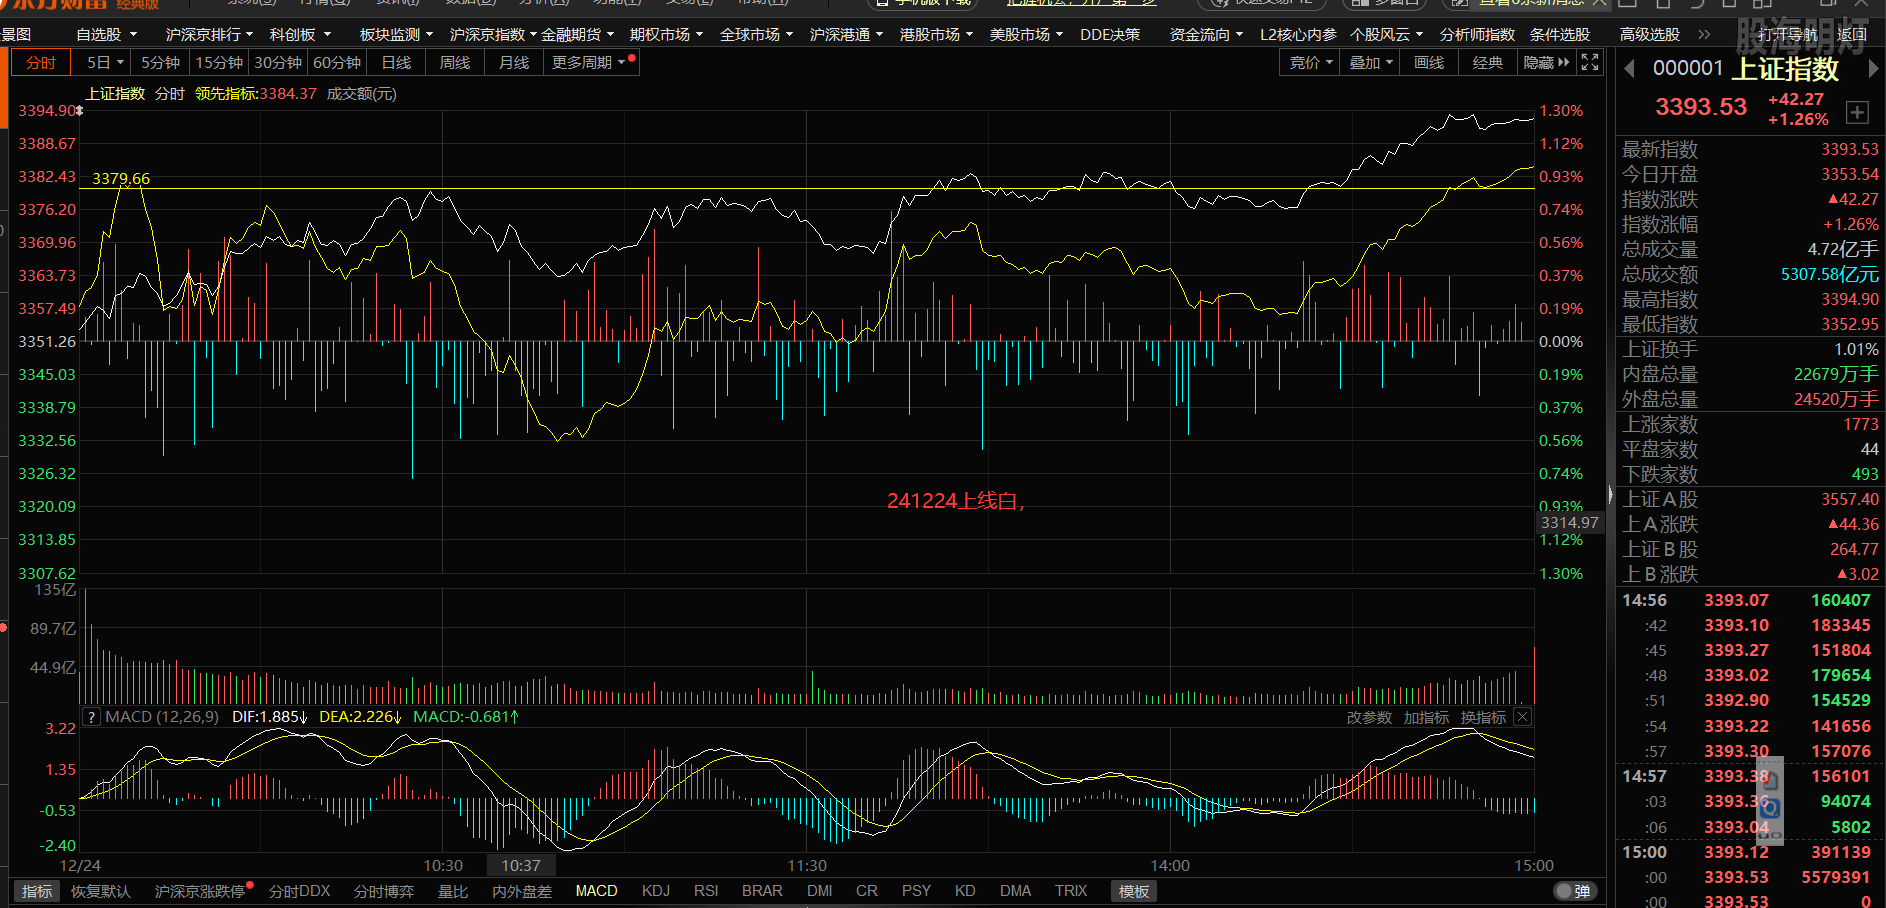The height and width of the screenshot is (908, 1886).
Task: Open the 5日 period dropdown
Action: tap(105, 62)
